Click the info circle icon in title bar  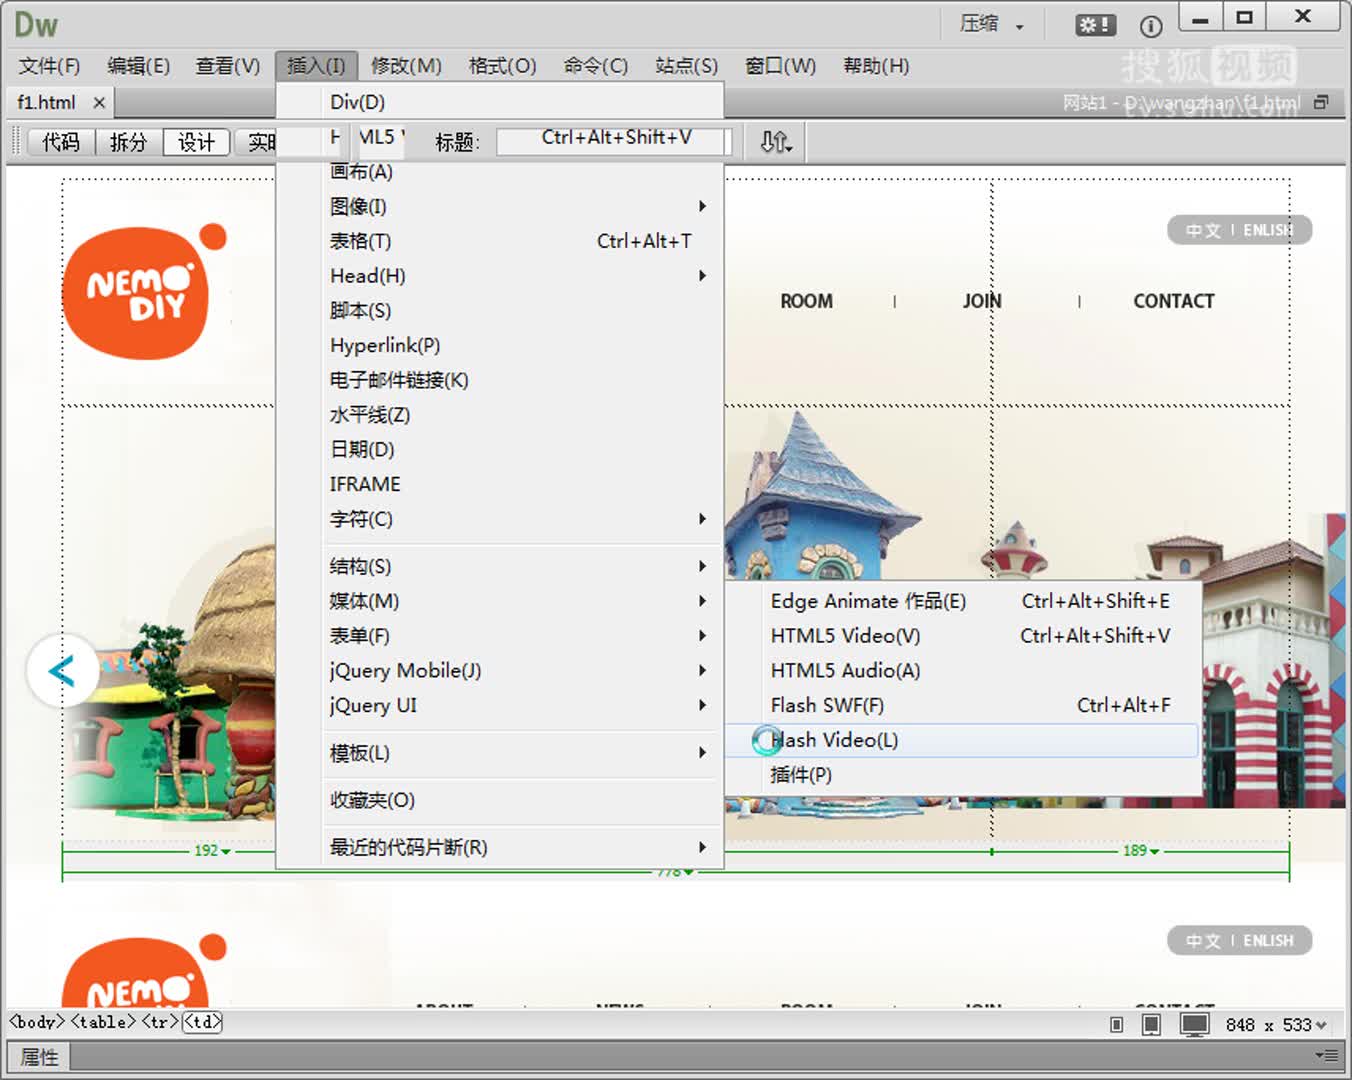[1151, 26]
